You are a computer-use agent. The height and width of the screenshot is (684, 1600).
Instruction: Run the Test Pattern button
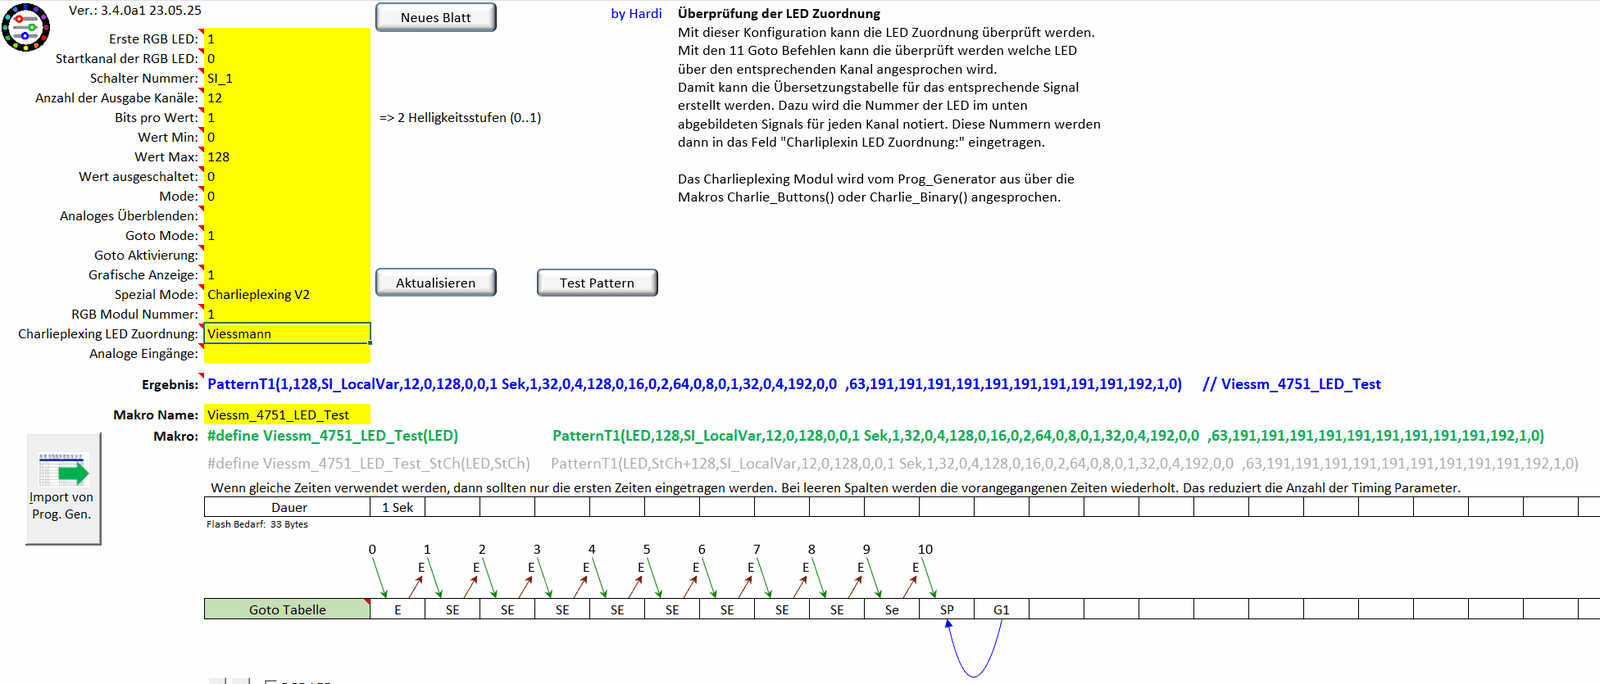click(x=597, y=283)
